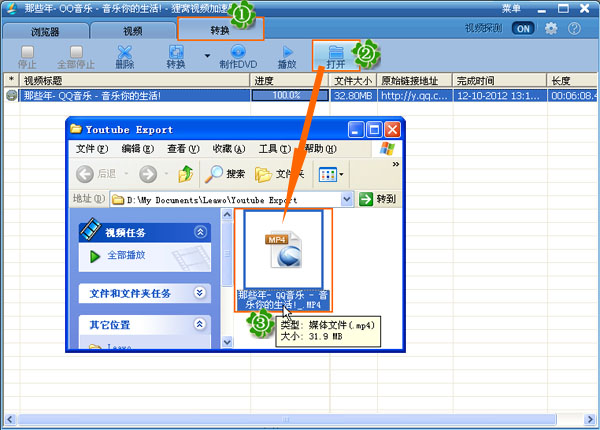Click the forward arrow in Explorer
The width and height of the screenshot is (600, 430).
click(148, 174)
